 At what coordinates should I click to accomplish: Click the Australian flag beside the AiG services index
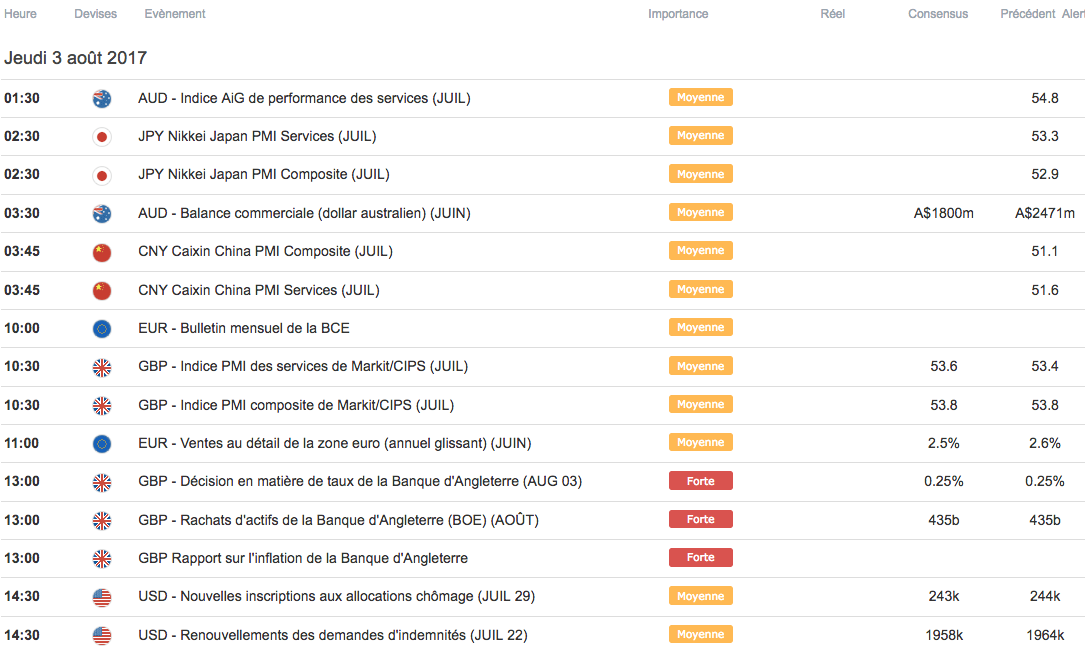101,98
